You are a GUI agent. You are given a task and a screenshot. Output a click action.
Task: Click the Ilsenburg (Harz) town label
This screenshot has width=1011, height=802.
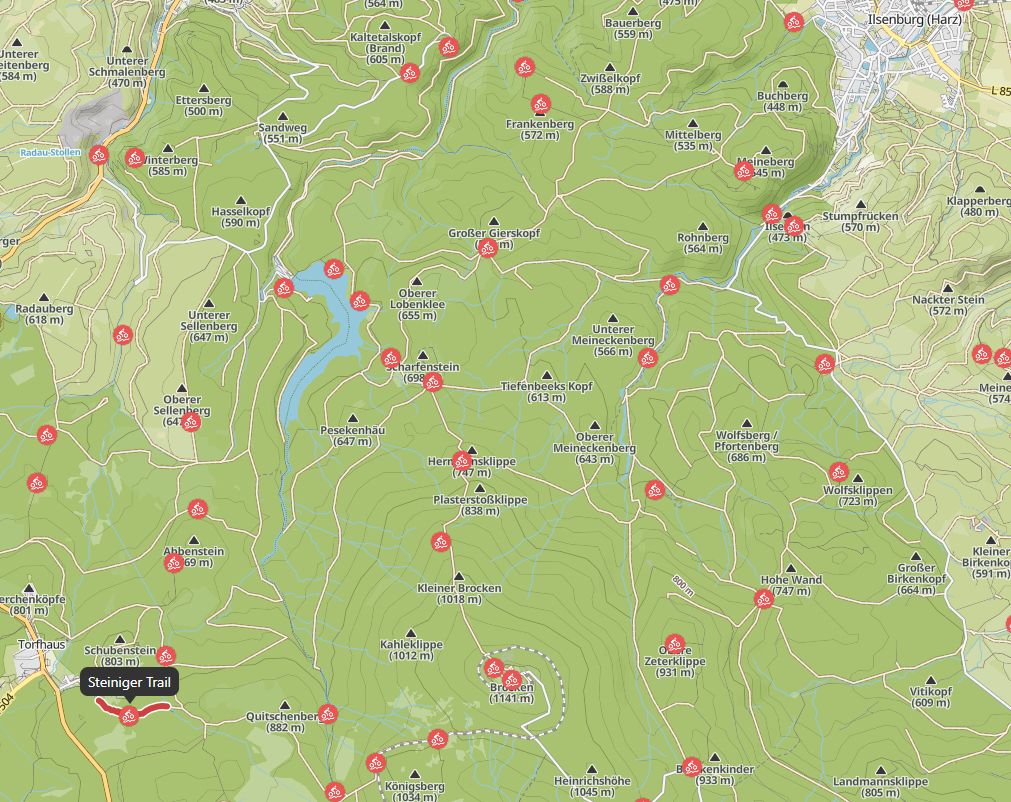[914, 20]
